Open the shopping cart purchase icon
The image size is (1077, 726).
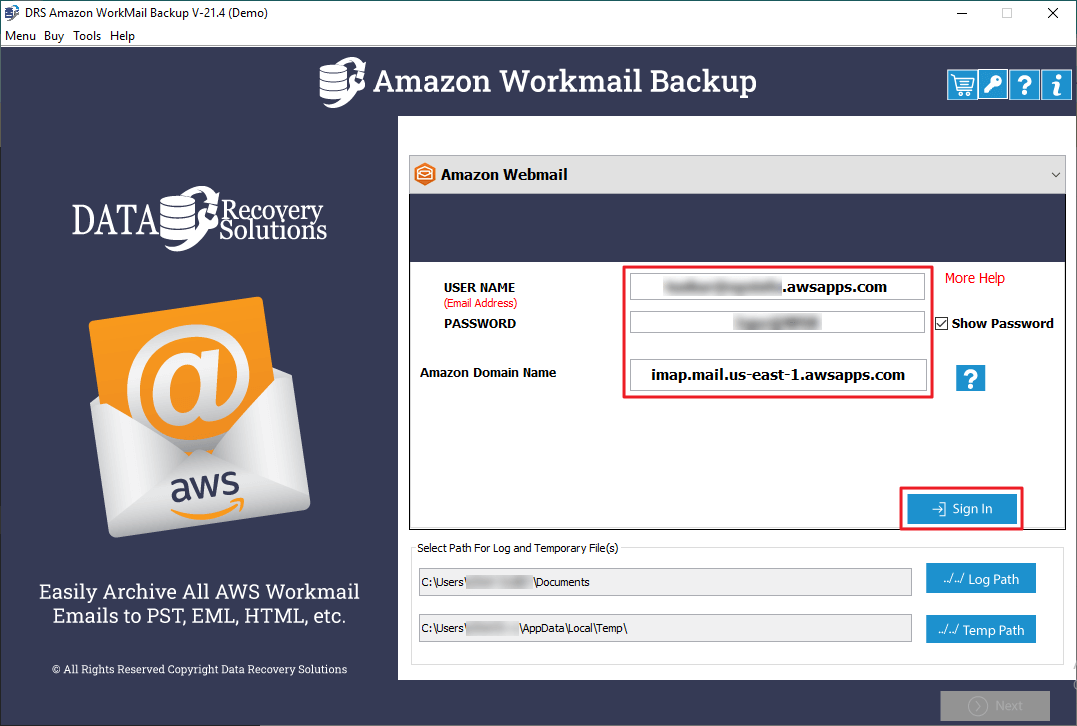961,84
